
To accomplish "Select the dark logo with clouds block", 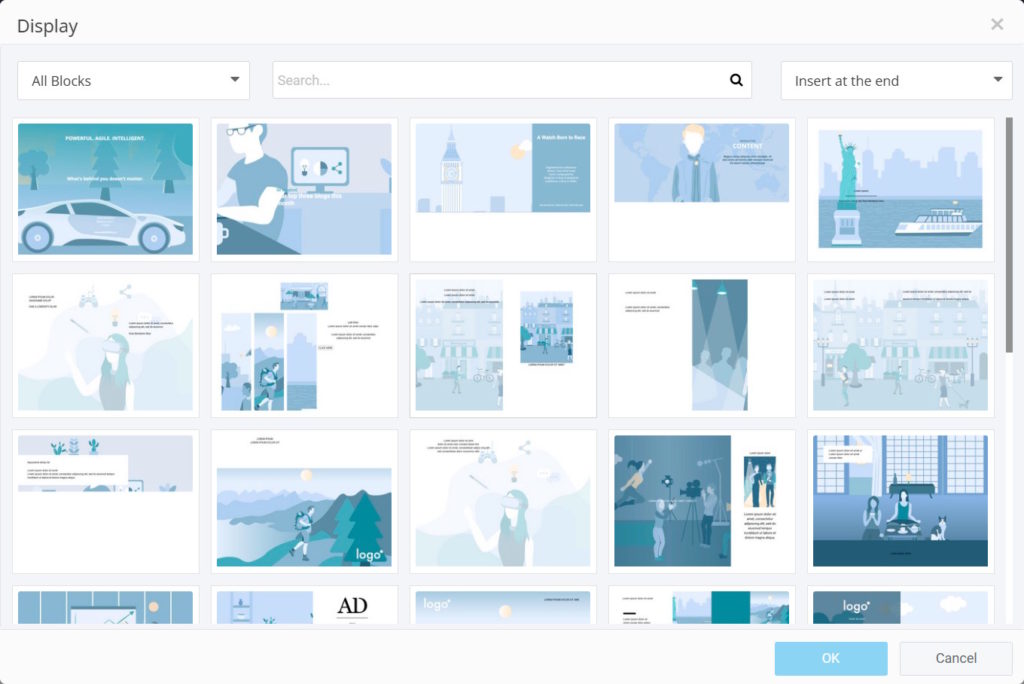I will [901, 606].
